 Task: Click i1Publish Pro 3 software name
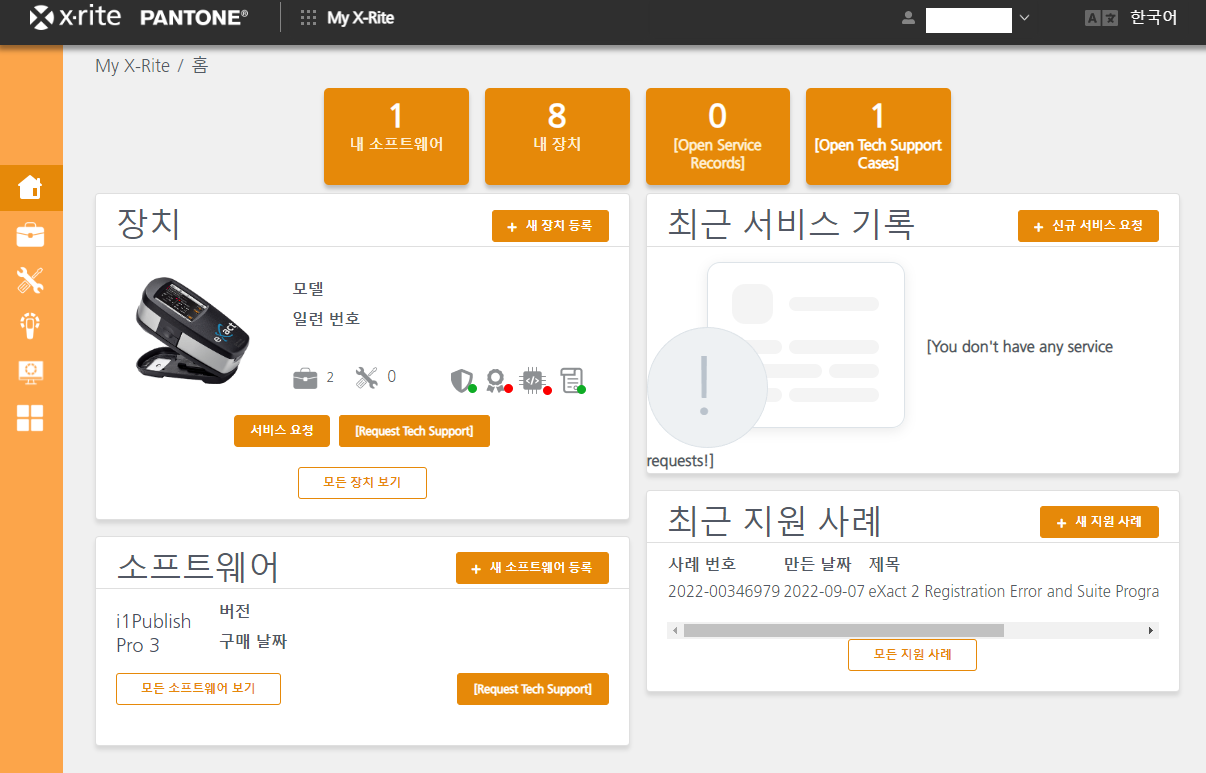153,633
